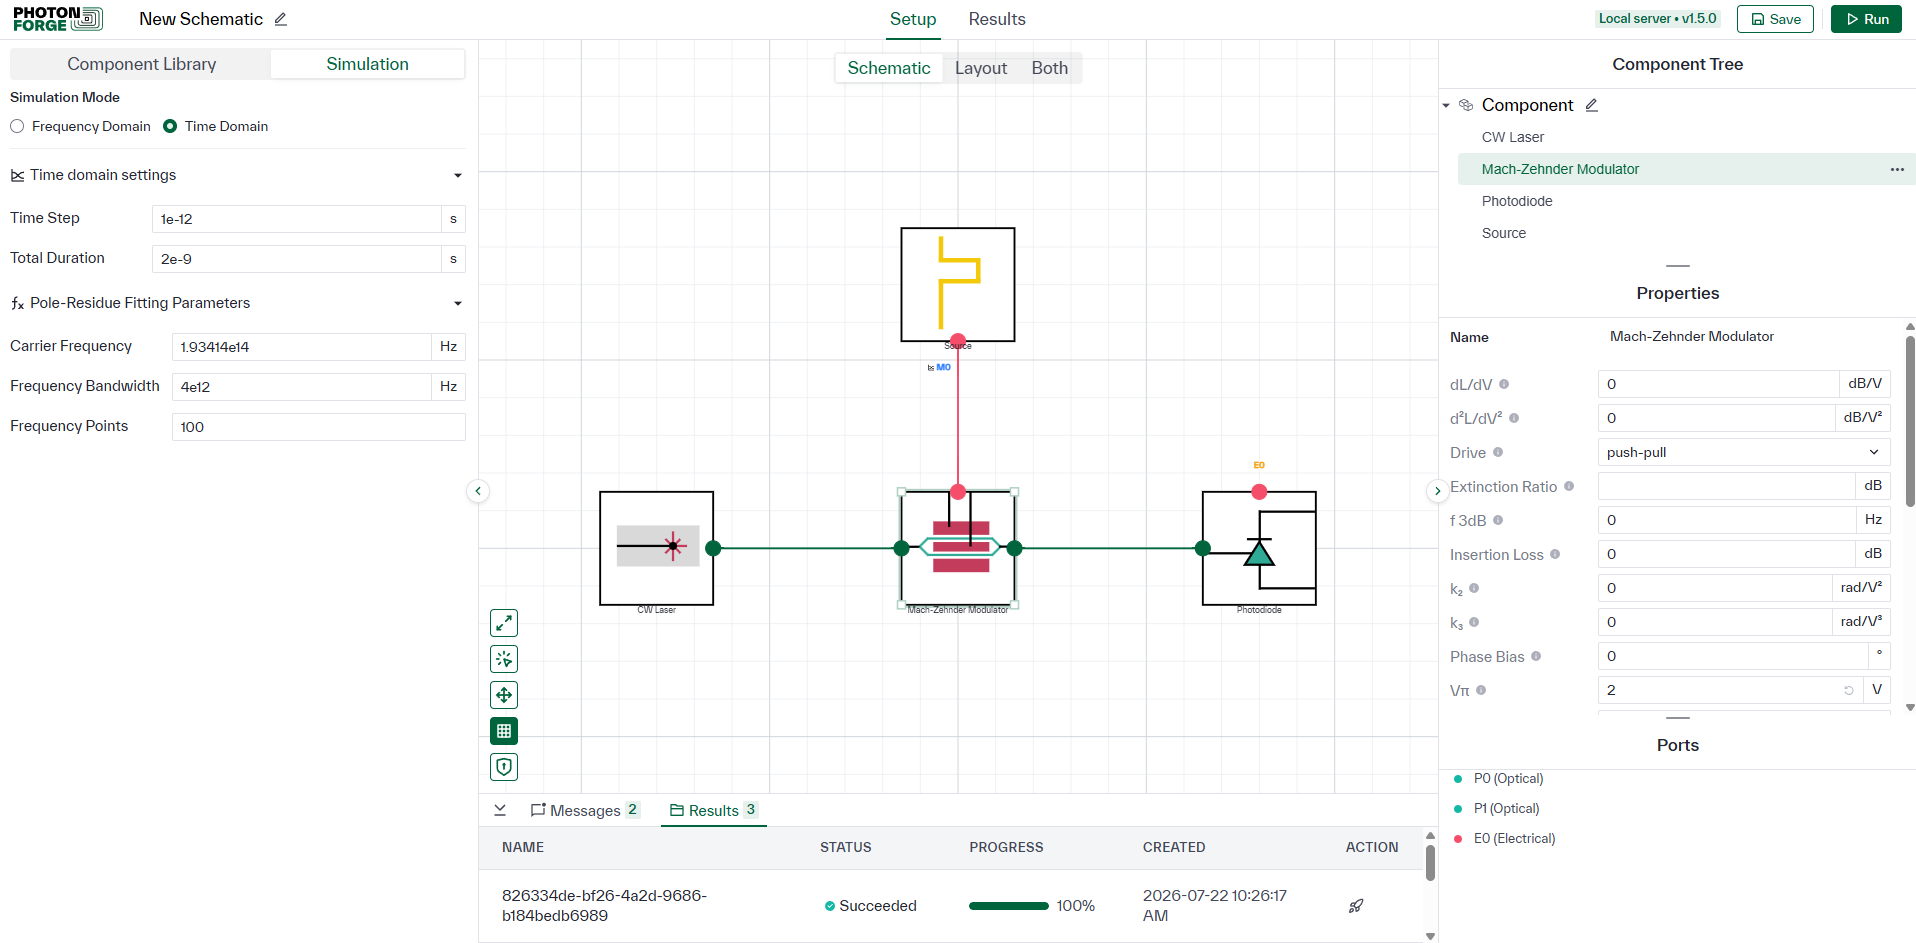Collapse Pole-Residue Fitting Parameters section
1916x943 pixels.
(458, 303)
